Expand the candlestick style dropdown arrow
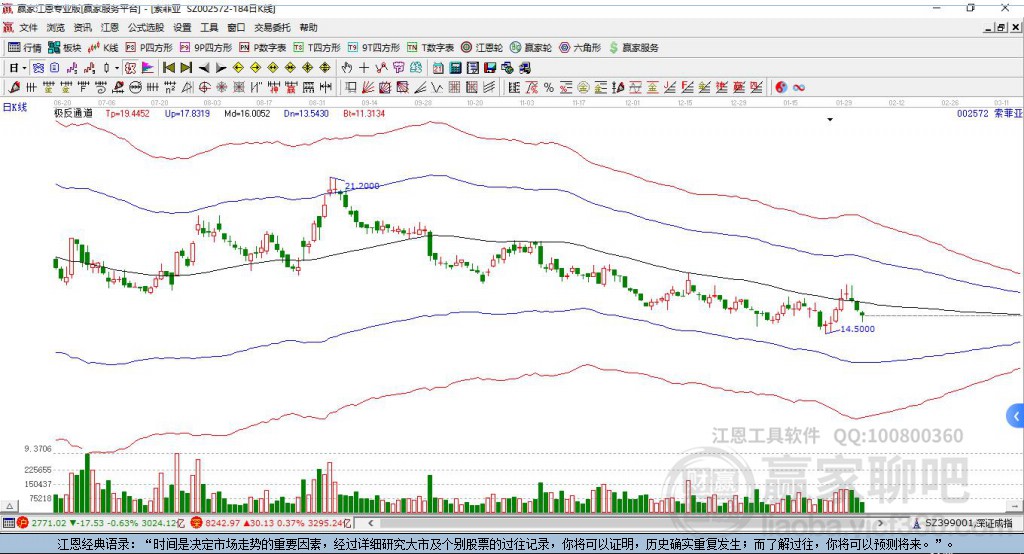This screenshot has width=1024, height=554. click(117, 68)
